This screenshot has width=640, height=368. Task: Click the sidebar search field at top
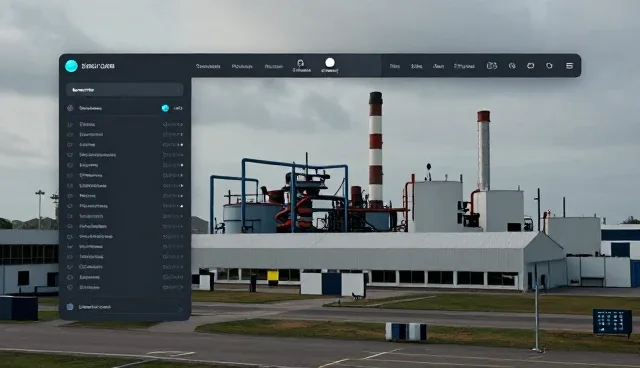pos(124,90)
